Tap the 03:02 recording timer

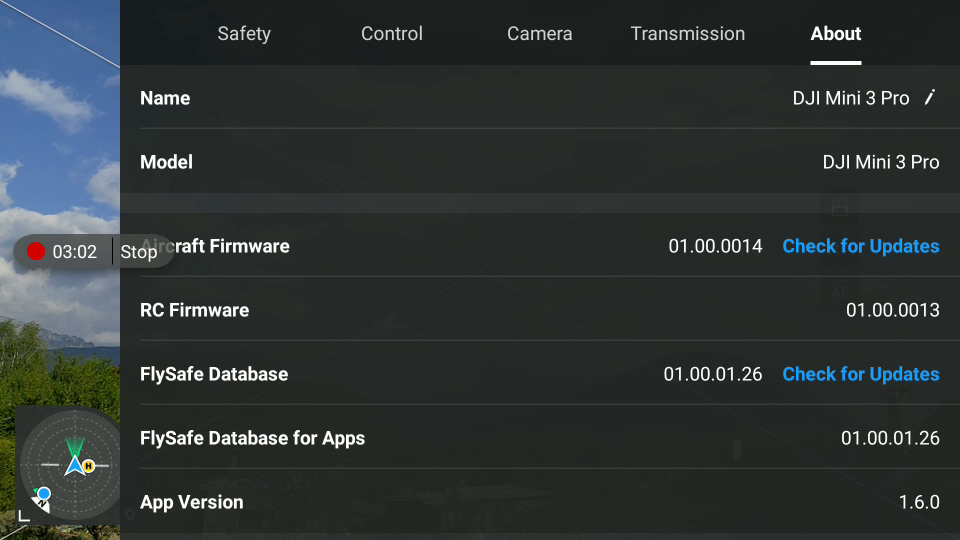click(x=75, y=252)
